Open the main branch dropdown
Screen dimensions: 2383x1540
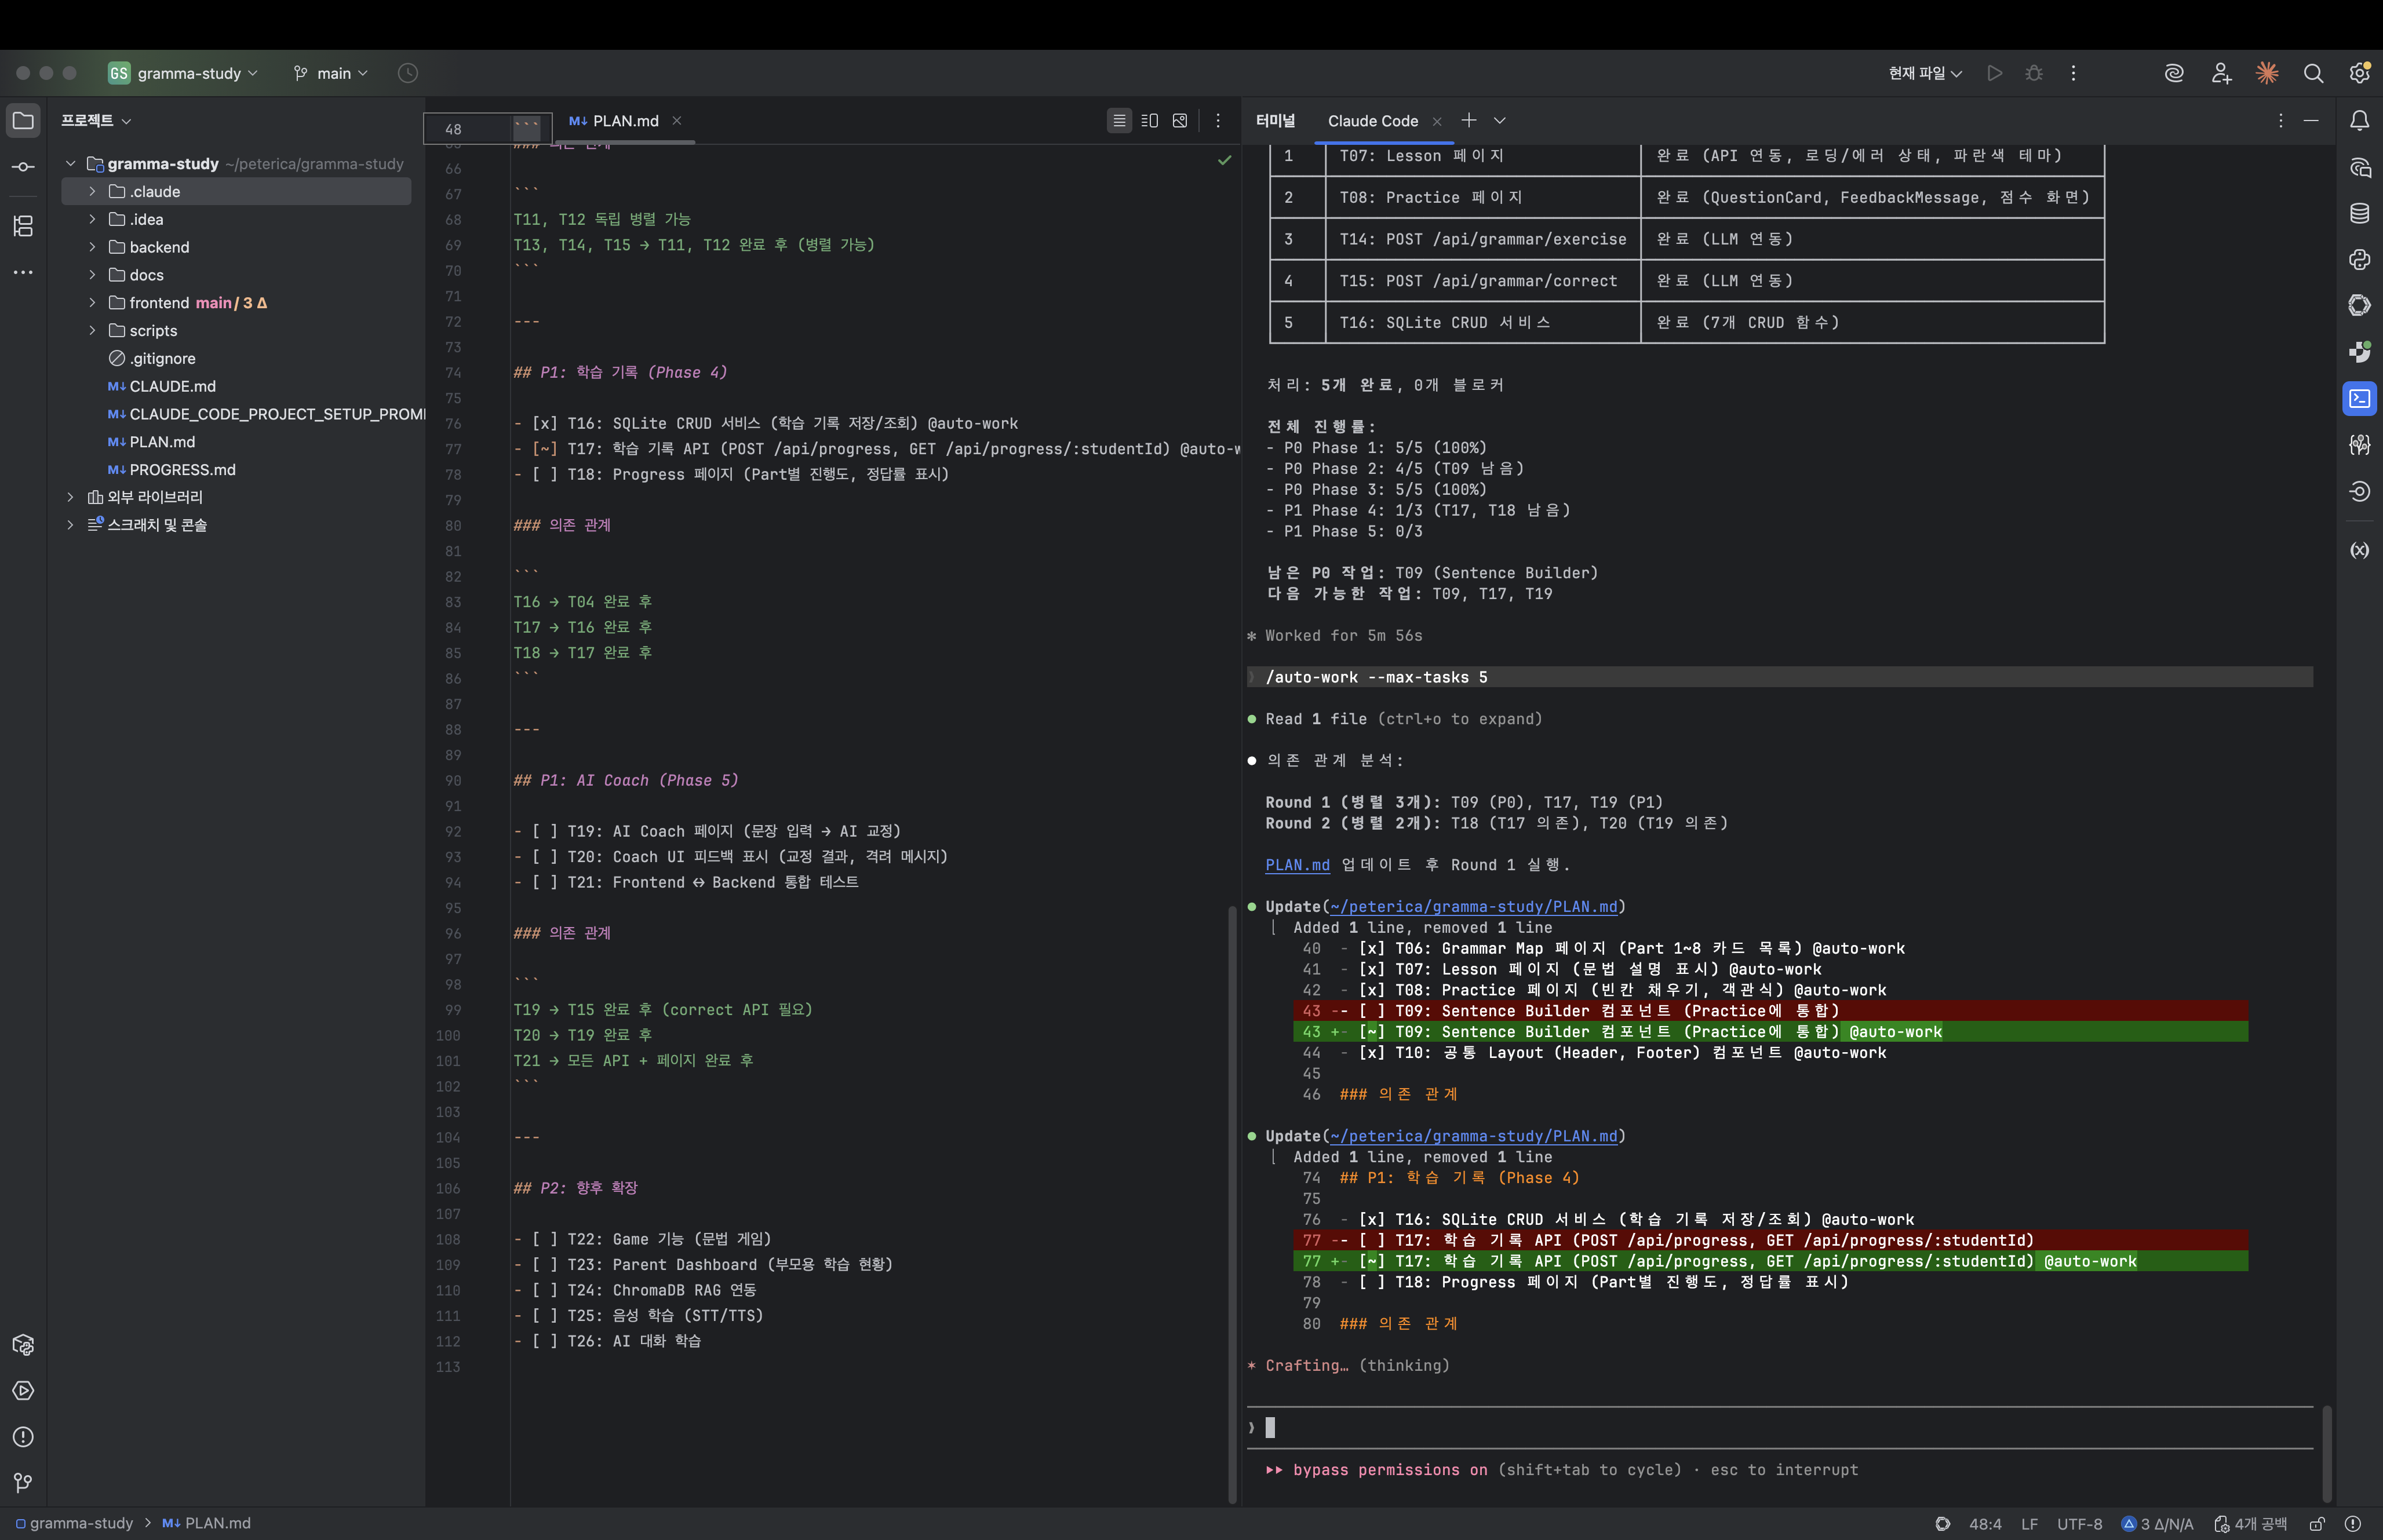[332, 73]
